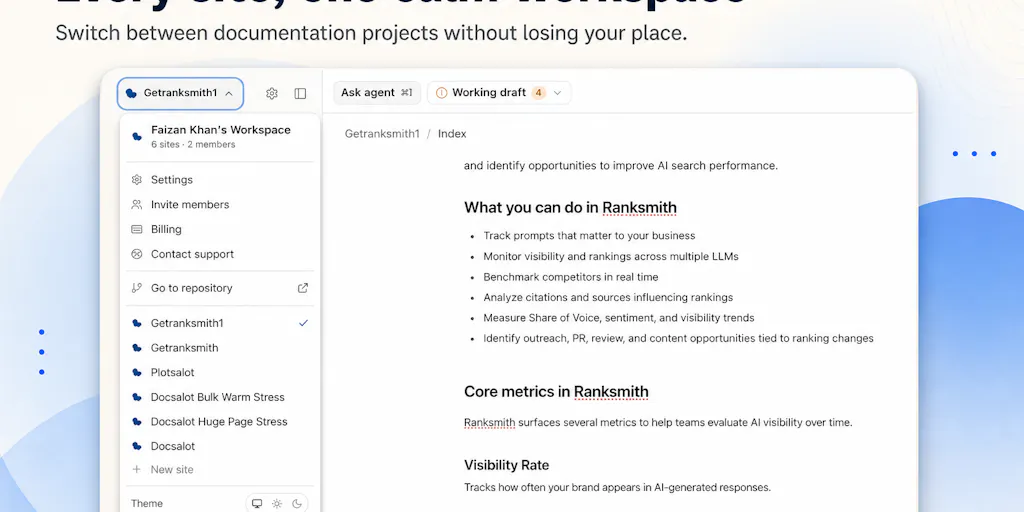Click the site icon beside Plotsalot

click(137, 372)
